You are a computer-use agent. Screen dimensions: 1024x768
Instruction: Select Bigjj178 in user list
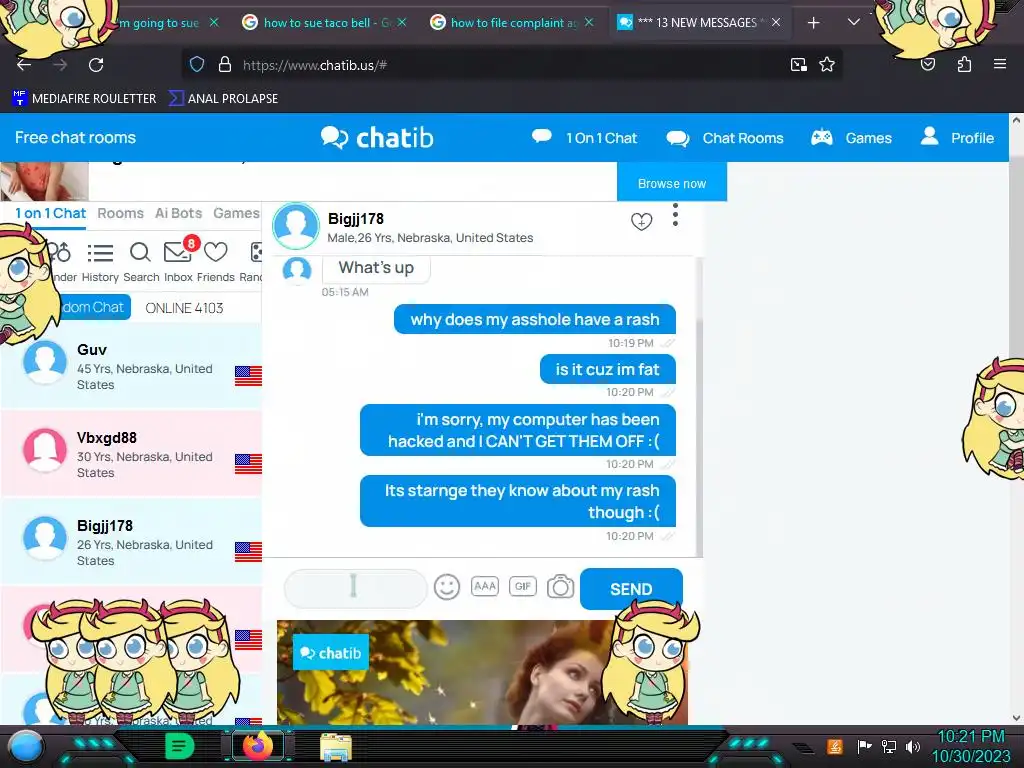[131, 542]
